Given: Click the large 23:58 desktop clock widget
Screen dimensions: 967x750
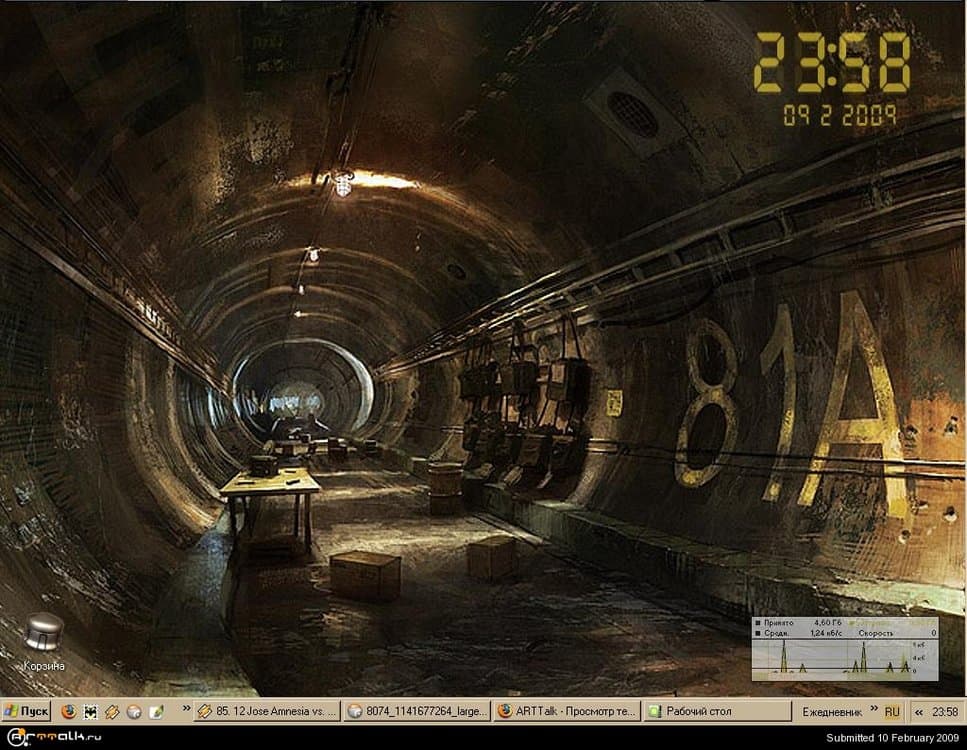Looking at the screenshot, I should tap(832, 63).
